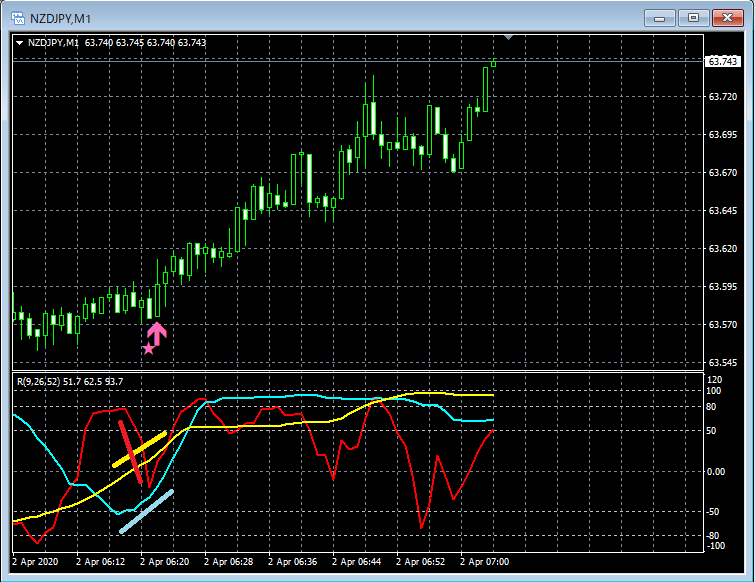Click the 63.695 price scale label
This screenshot has height=582, width=755.
coord(723,135)
